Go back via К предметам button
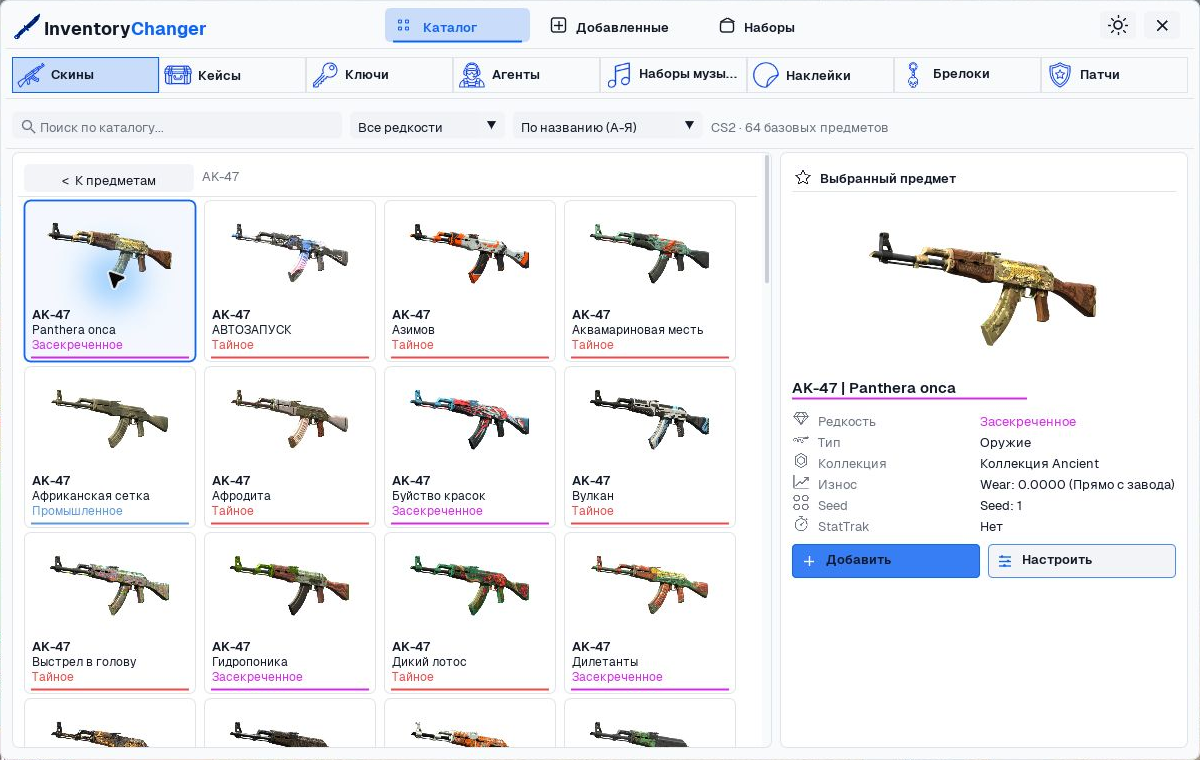 [109, 179]
